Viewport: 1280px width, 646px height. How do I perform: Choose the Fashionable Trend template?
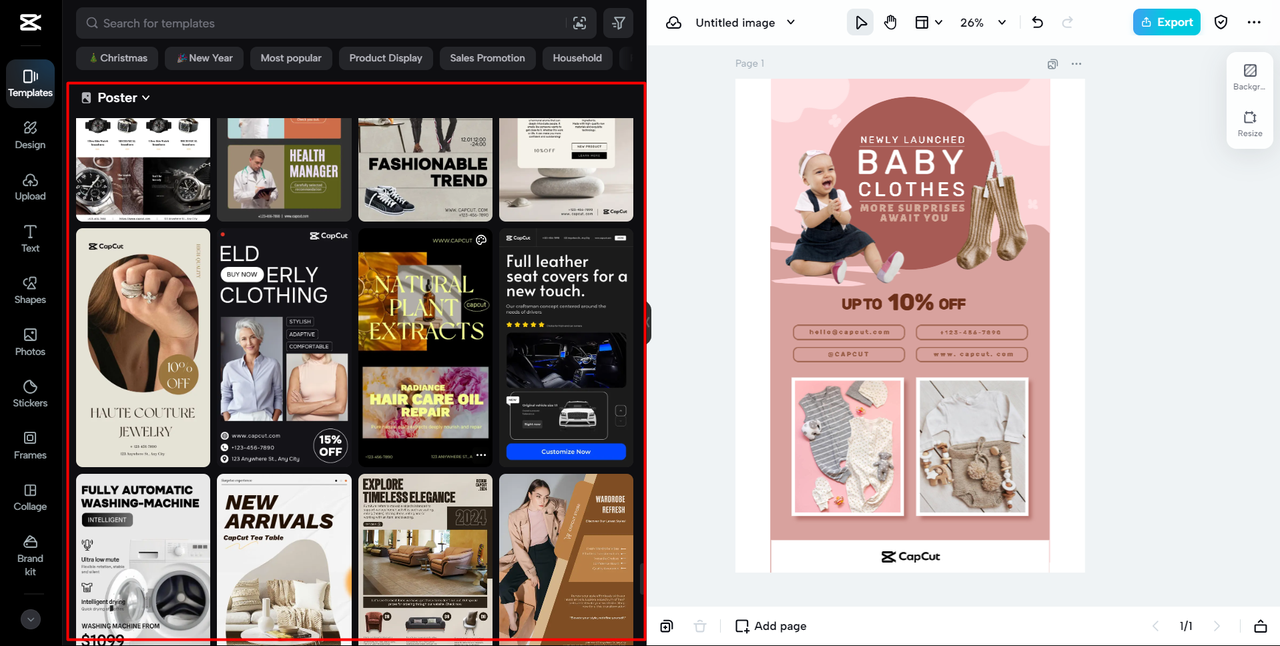(x=425, y=169)
